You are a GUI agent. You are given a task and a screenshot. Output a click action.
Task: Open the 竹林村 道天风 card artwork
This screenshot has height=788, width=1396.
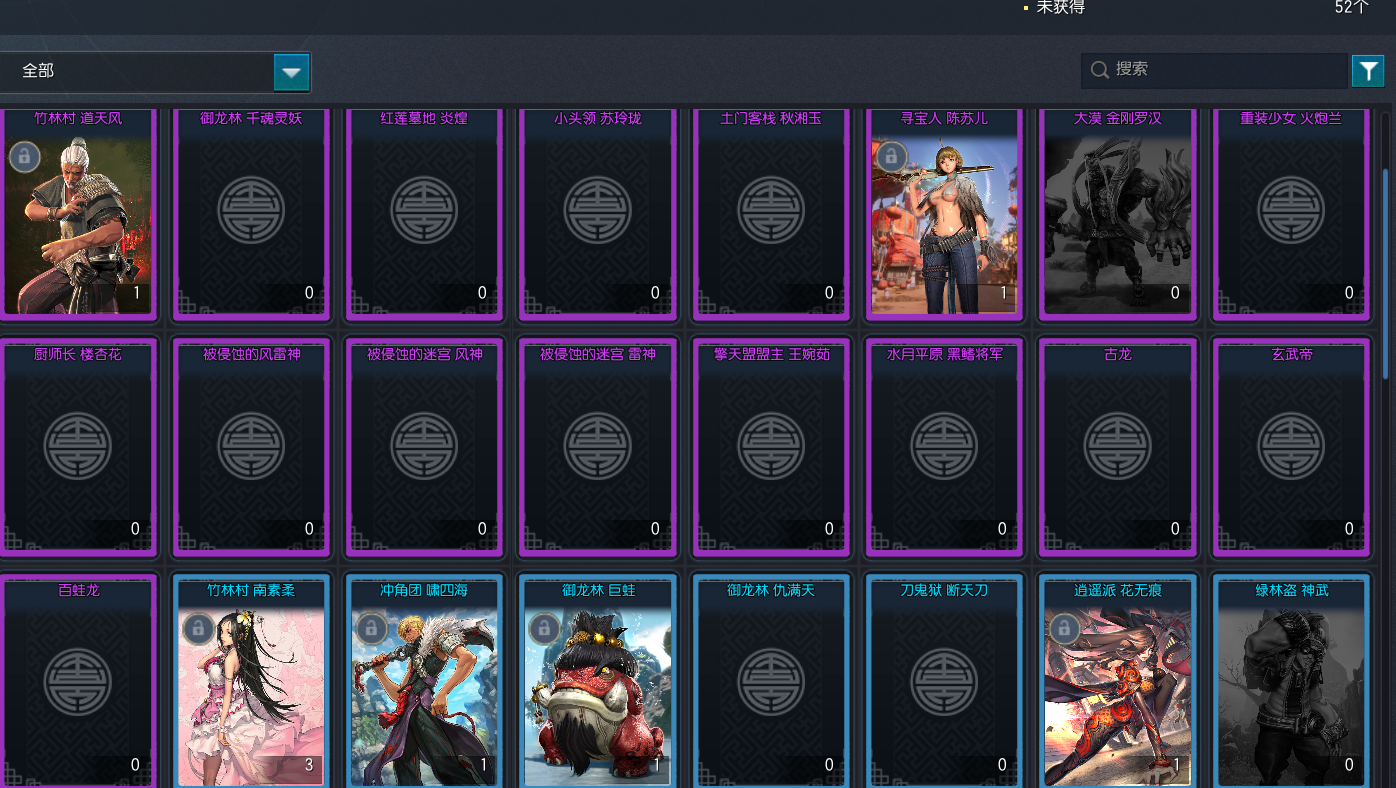point(78,224)
